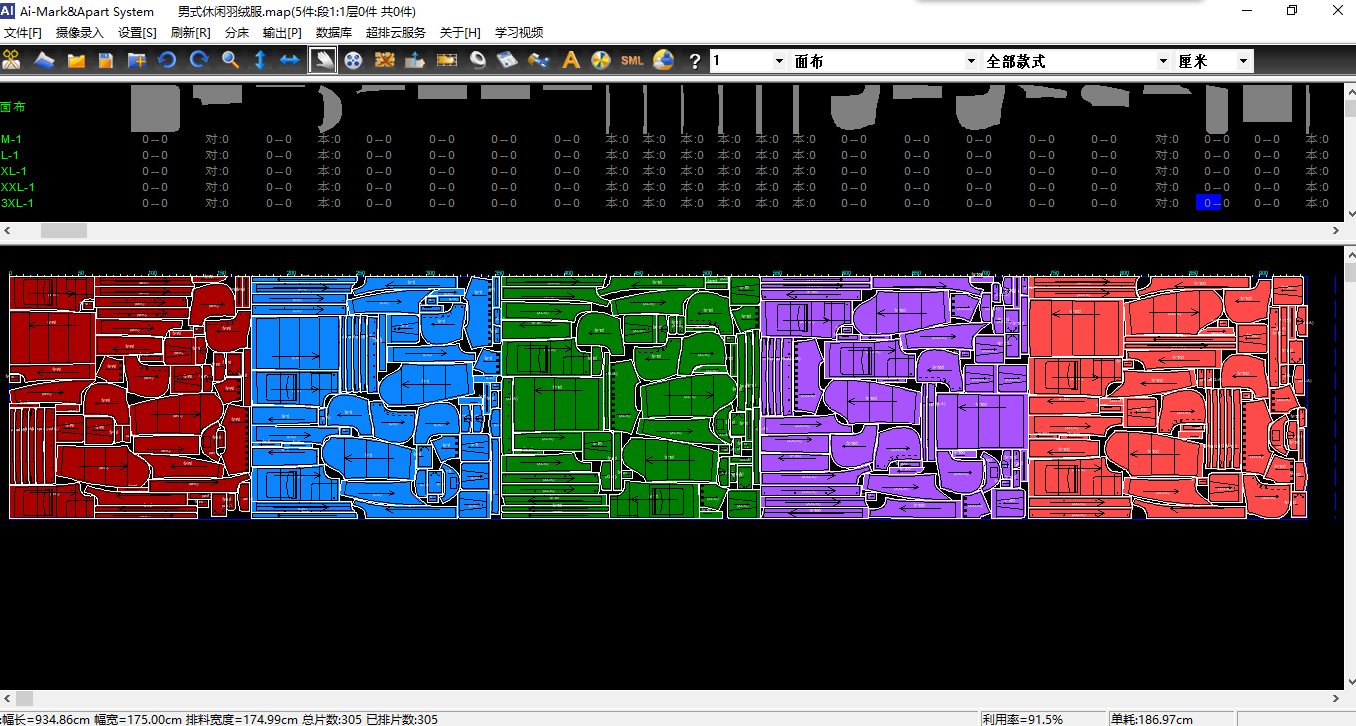Viewport: 1356px width, 726px height.
Task: Expand the dropdown showing value 1
Action: click(x=780, y=61)
